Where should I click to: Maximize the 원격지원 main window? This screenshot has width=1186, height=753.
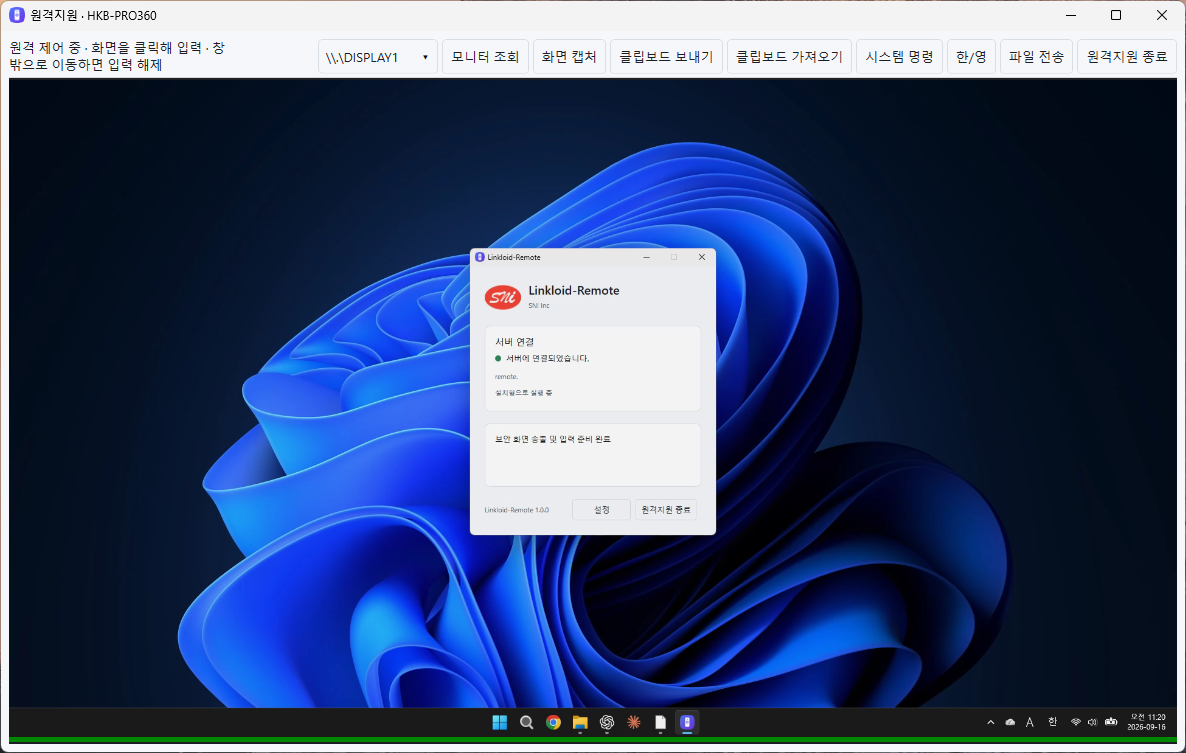pos(1116,15)
